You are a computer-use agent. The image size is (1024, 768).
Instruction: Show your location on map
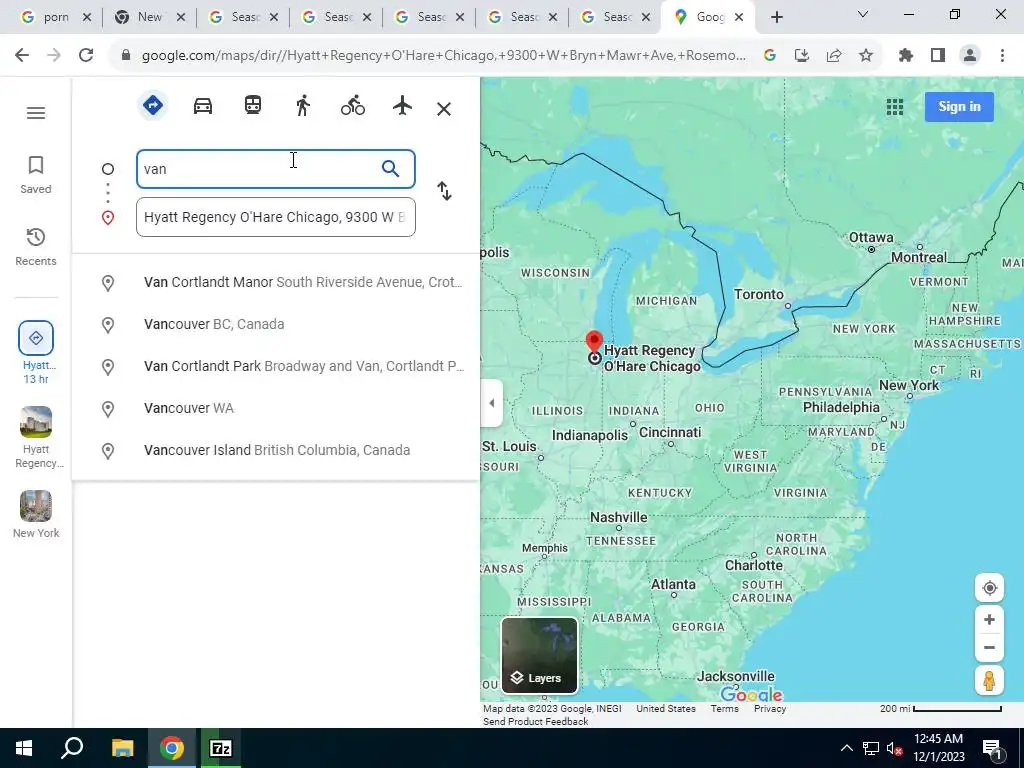[x=989, y=588]
